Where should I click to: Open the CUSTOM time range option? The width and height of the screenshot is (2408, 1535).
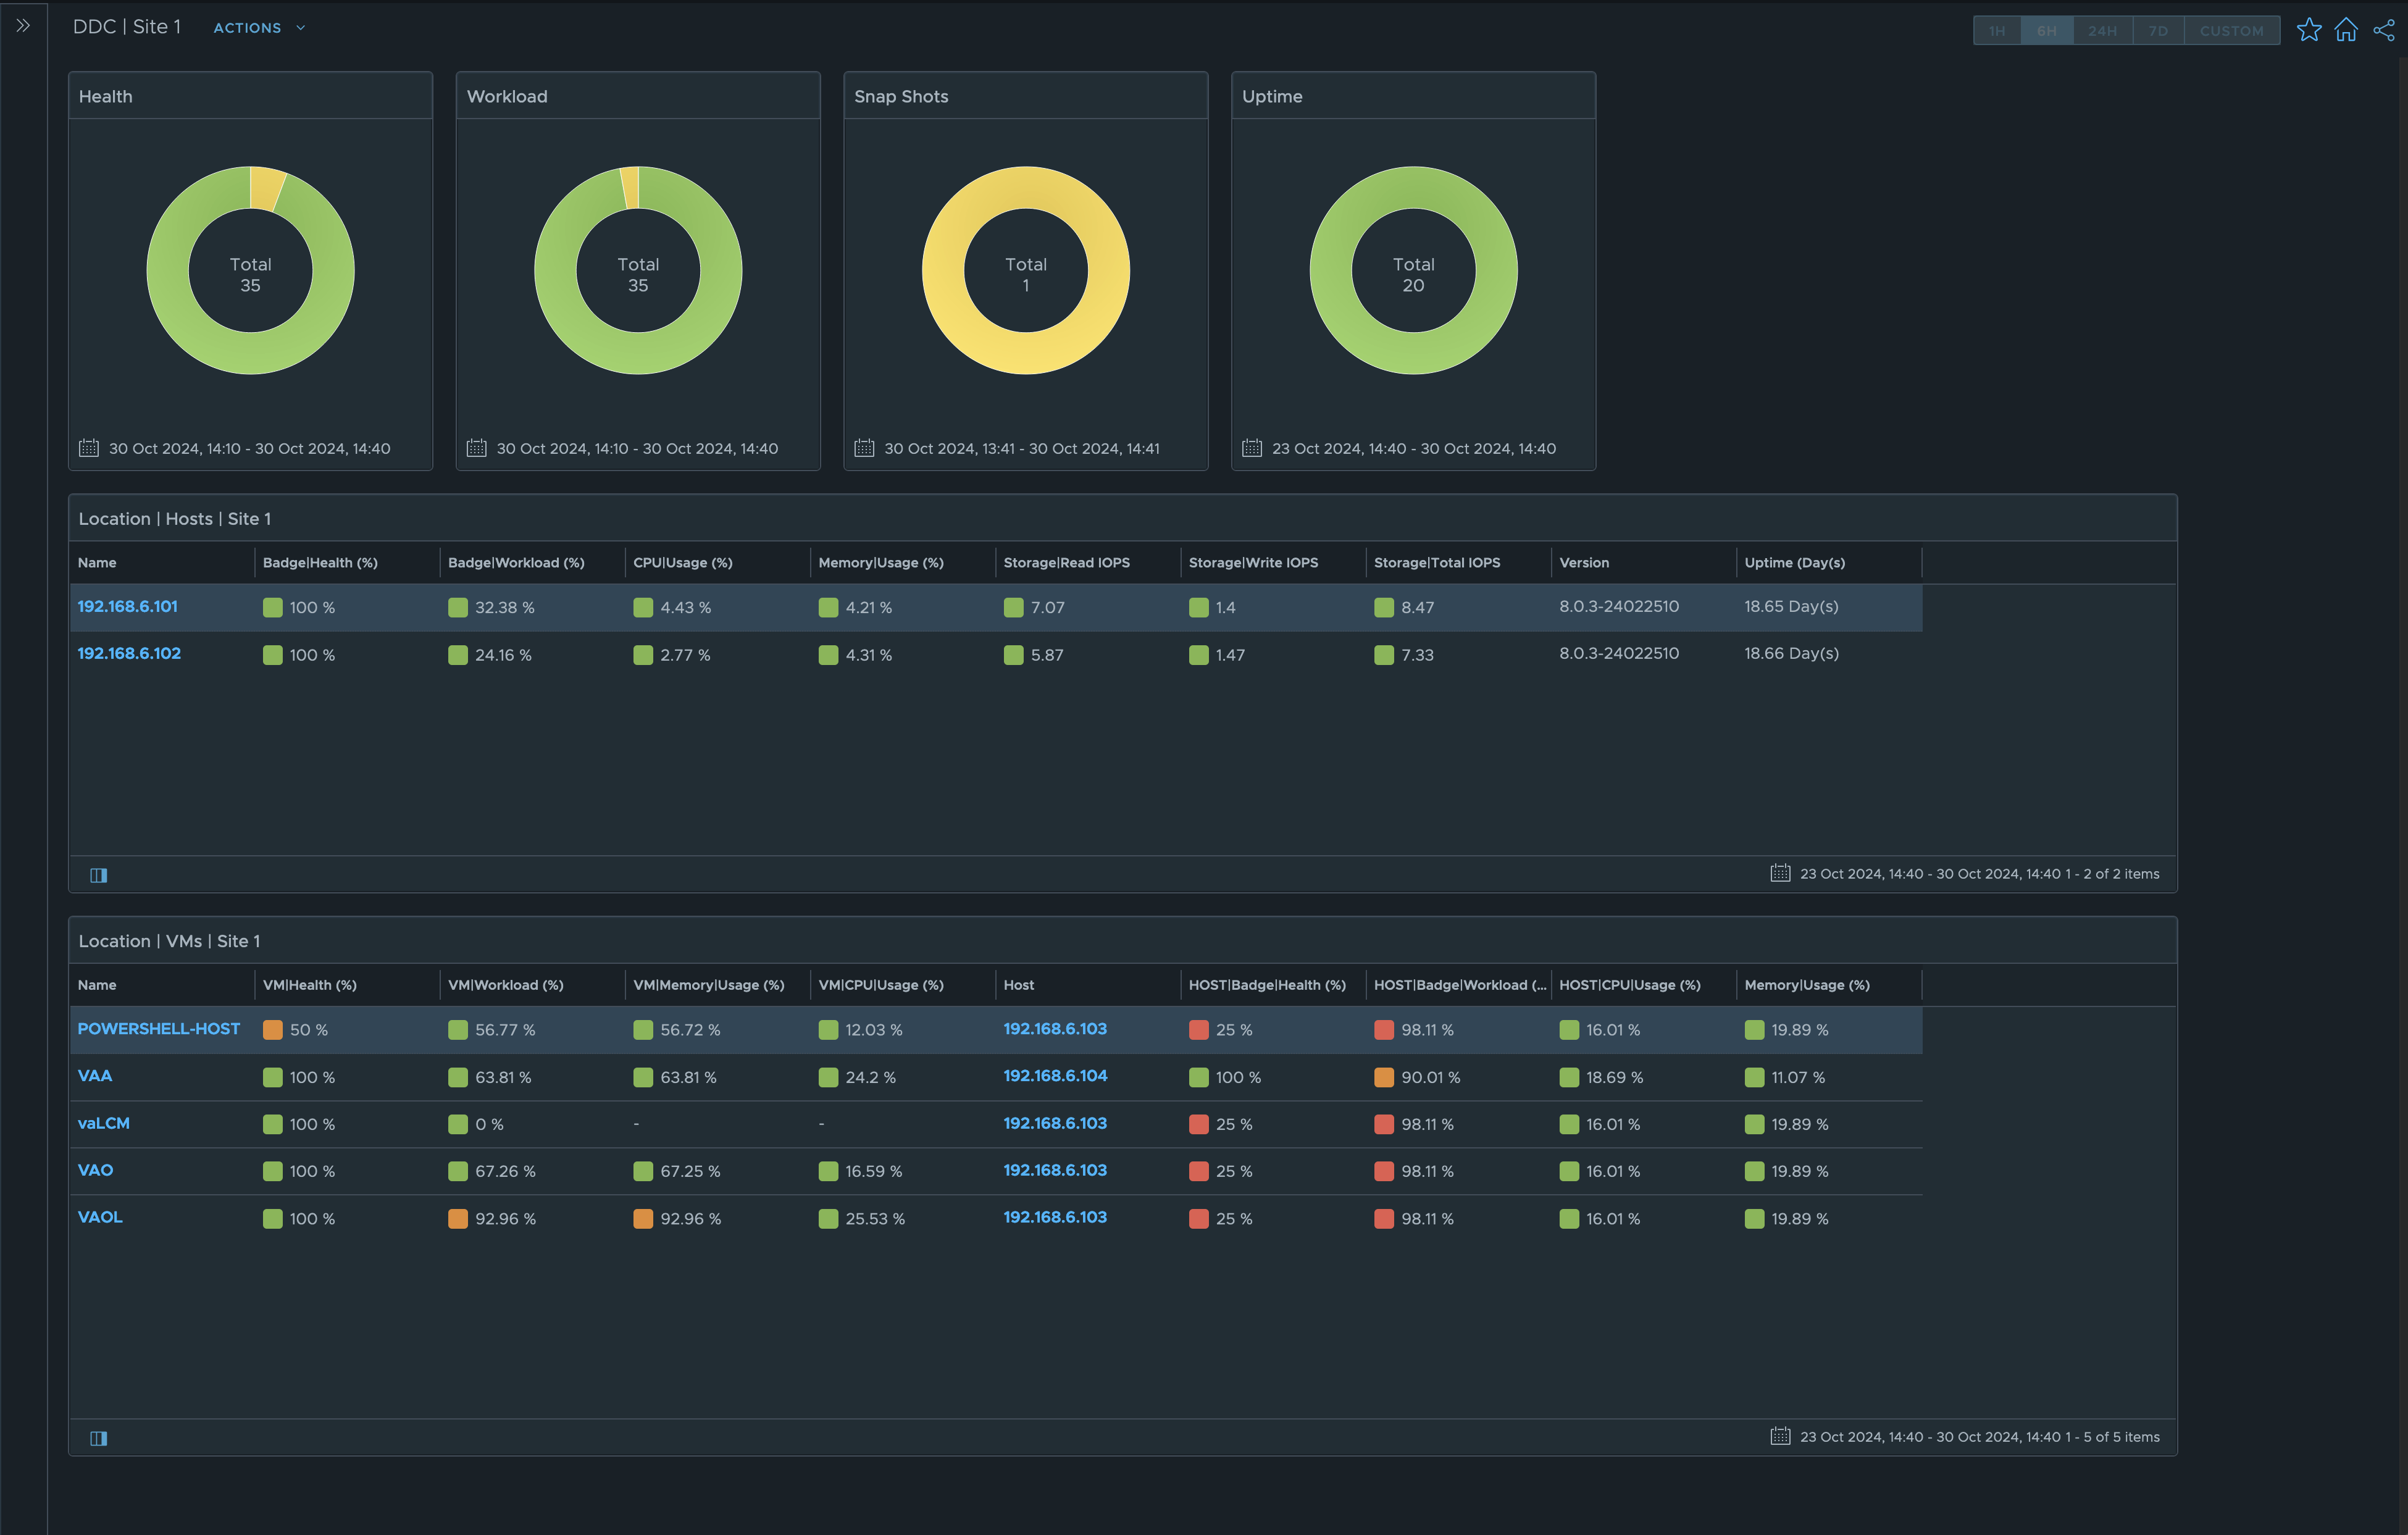2231,31
